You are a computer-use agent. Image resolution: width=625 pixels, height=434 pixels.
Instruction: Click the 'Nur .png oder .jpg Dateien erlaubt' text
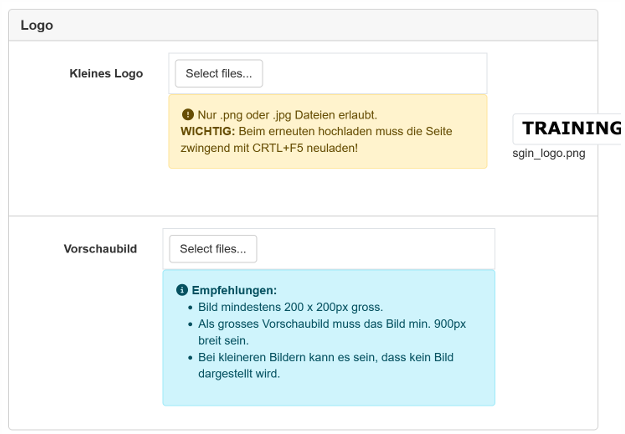click(x=287, y=115)
